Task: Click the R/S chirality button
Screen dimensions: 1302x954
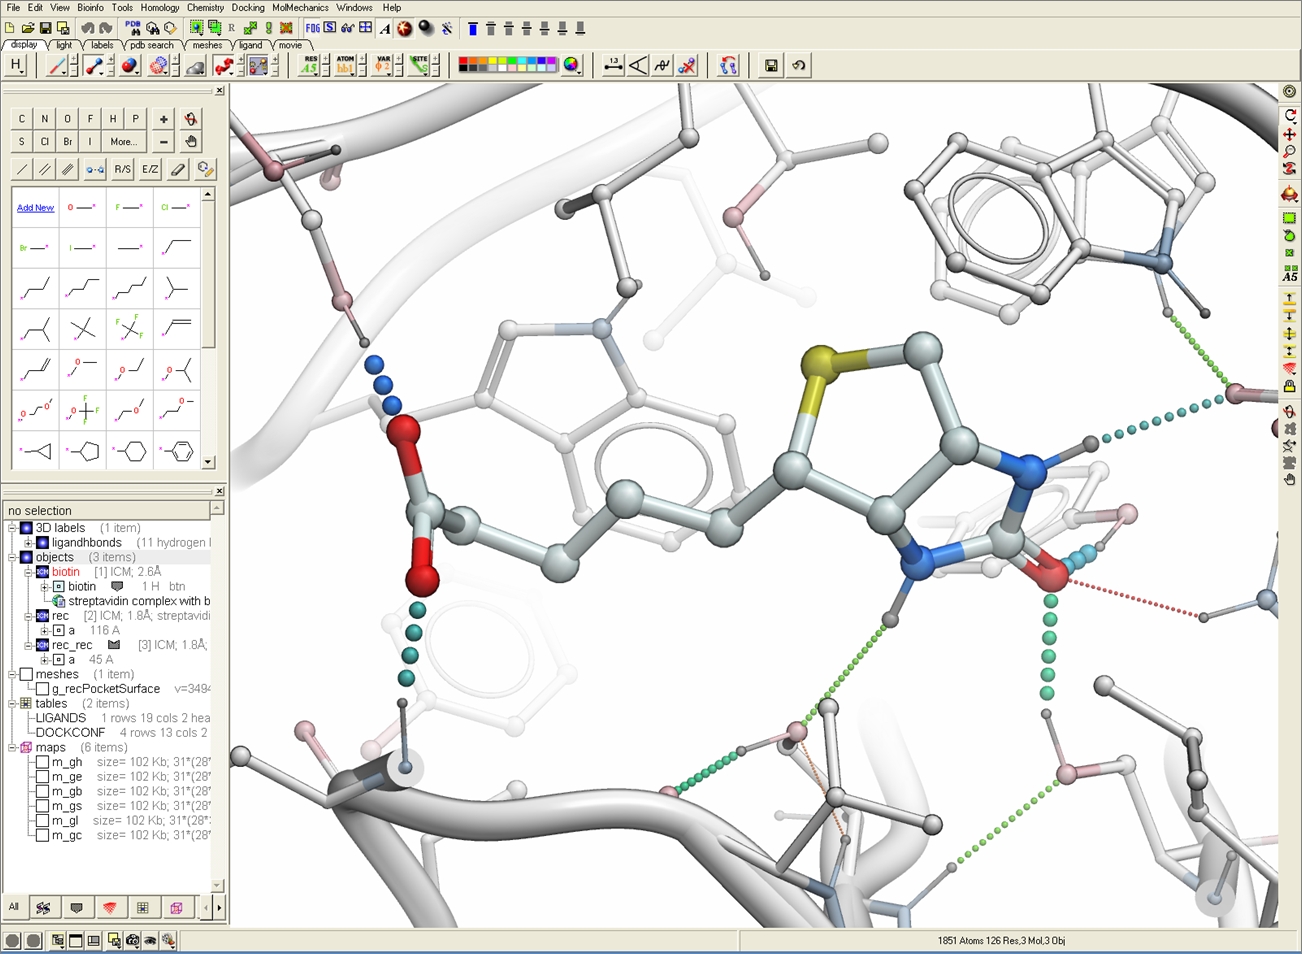Action: (x=122, y=169)
